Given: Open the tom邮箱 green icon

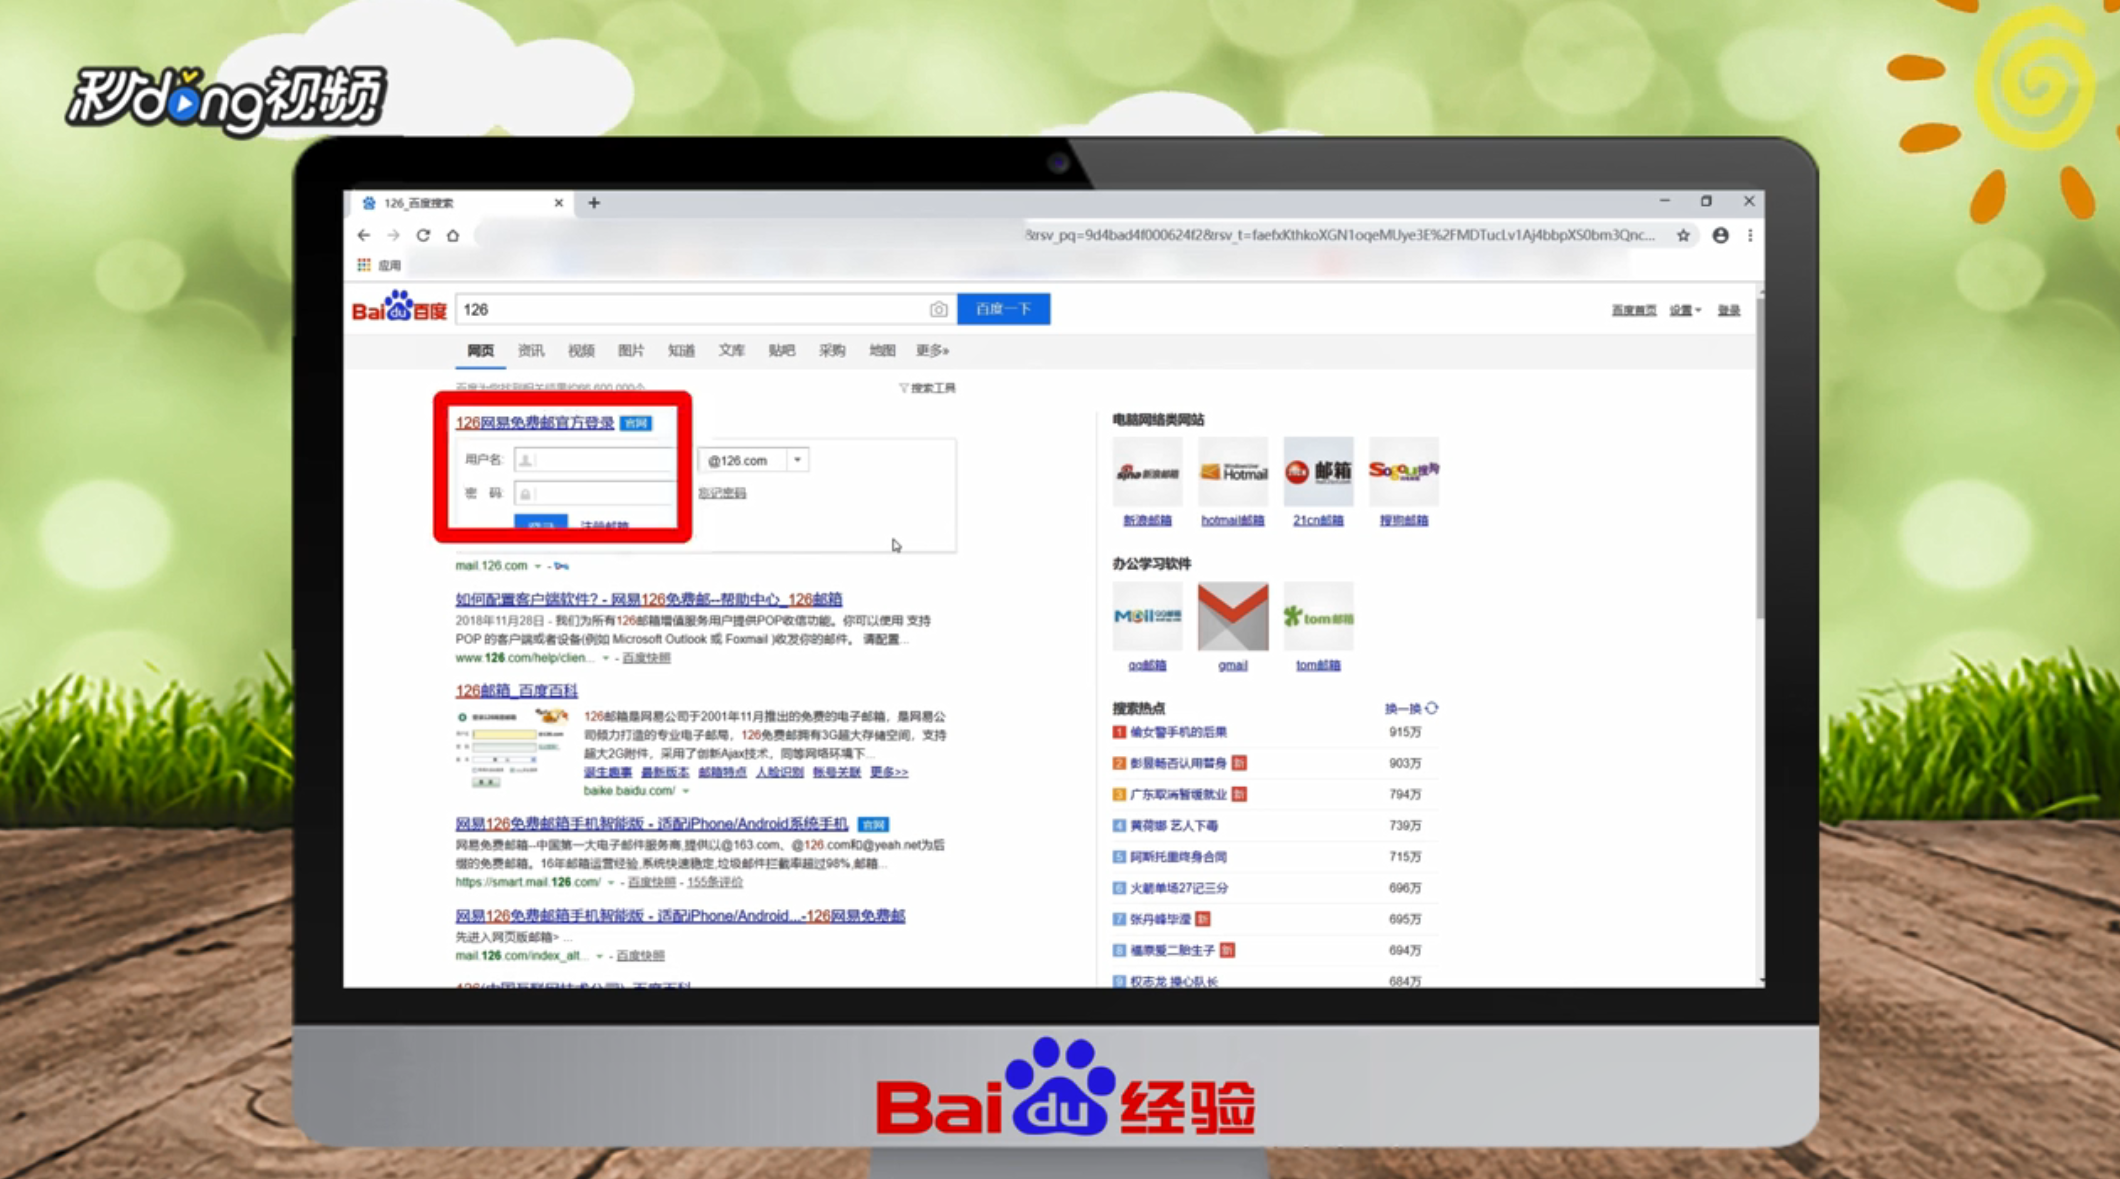Looking at the screenshot, I should click(1318, 616).
